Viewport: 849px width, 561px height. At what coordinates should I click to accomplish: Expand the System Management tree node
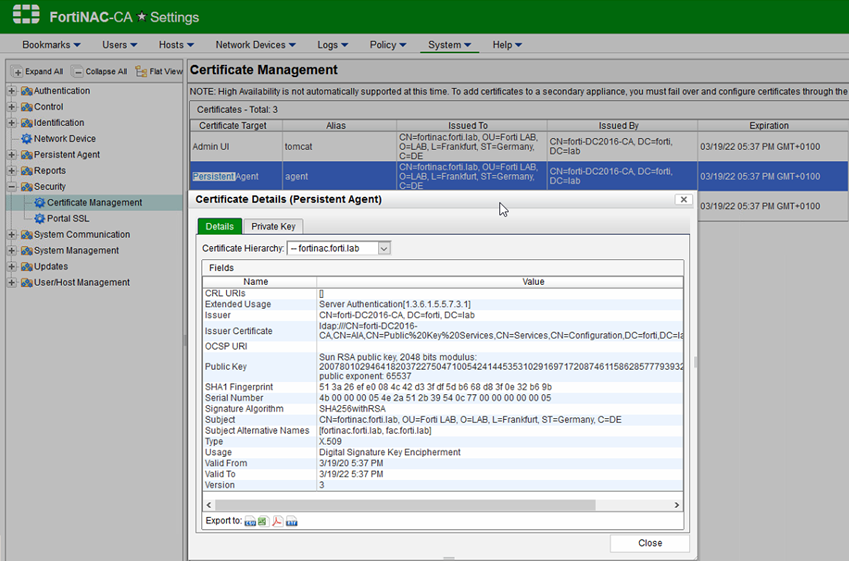[12, 251]
